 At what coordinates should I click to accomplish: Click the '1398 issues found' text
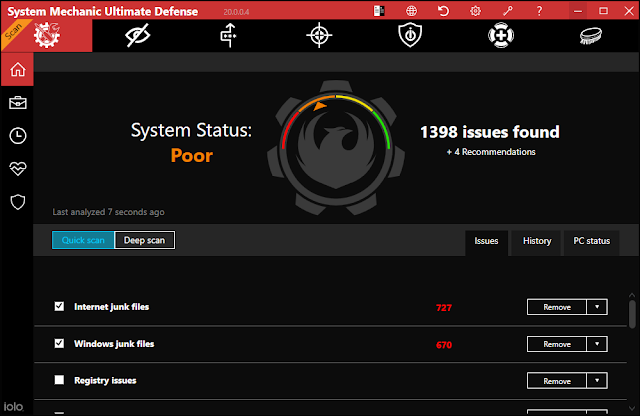(490, 132)
